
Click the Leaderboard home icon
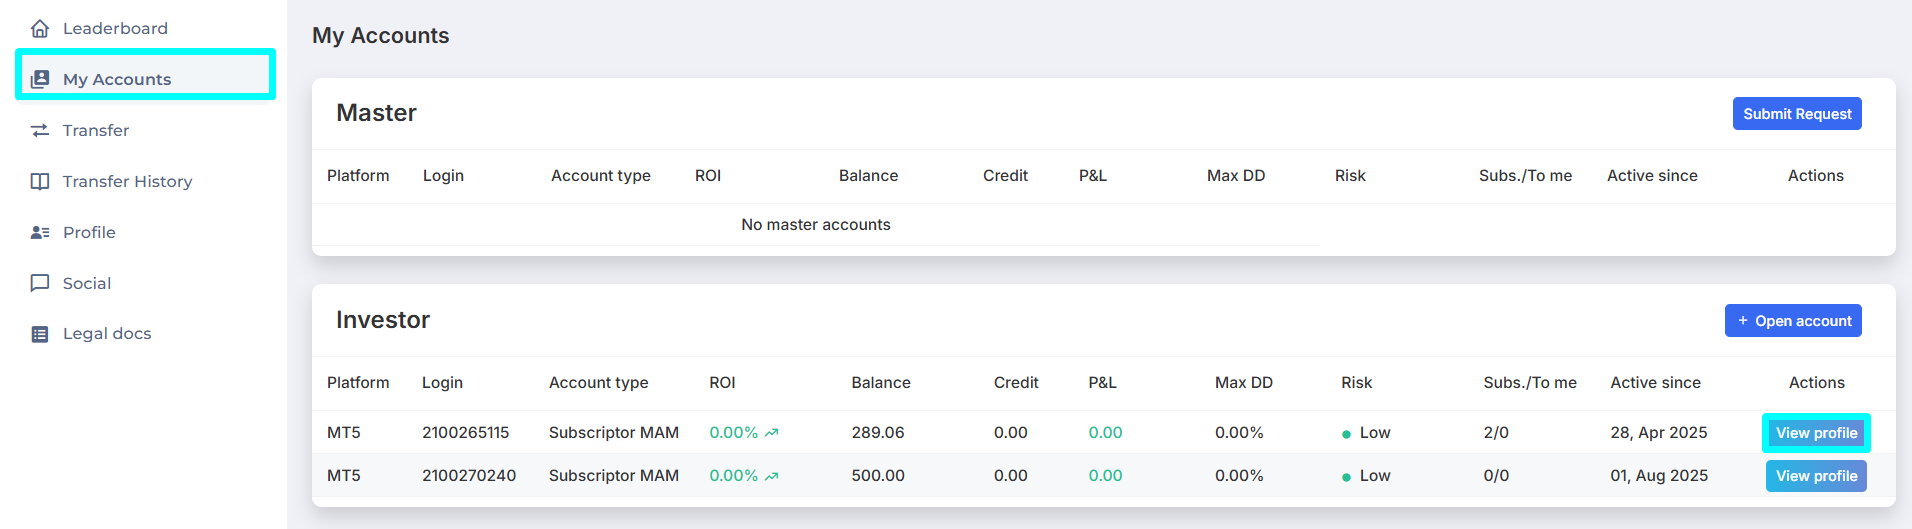pos(40,29)
